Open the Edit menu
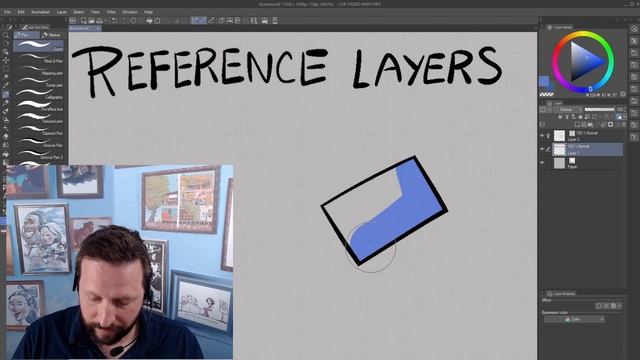 [21, 12]
